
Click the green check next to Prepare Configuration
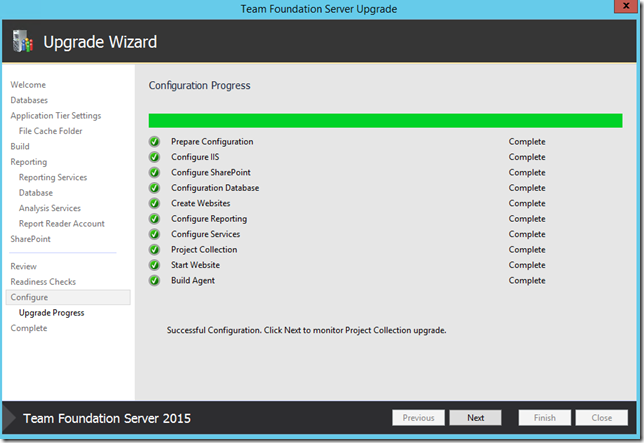(154, 142)
